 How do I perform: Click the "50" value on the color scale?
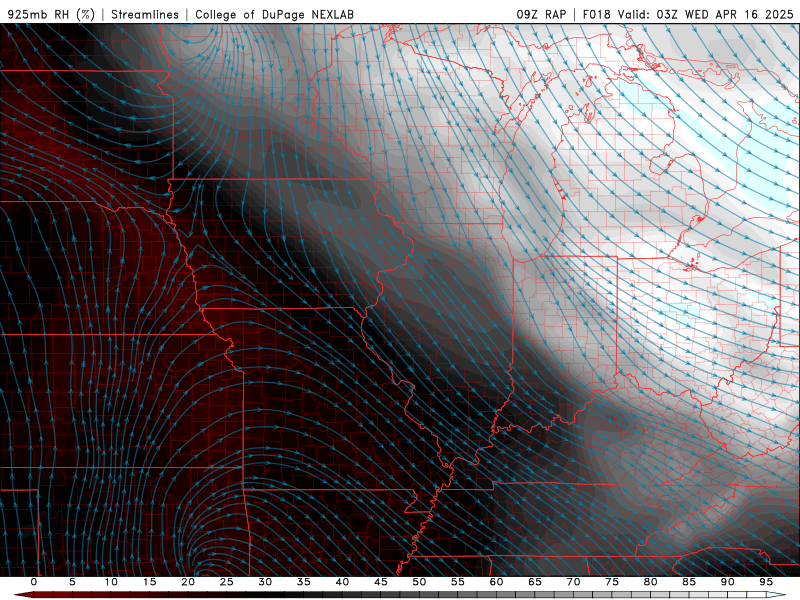pos(419,582)
